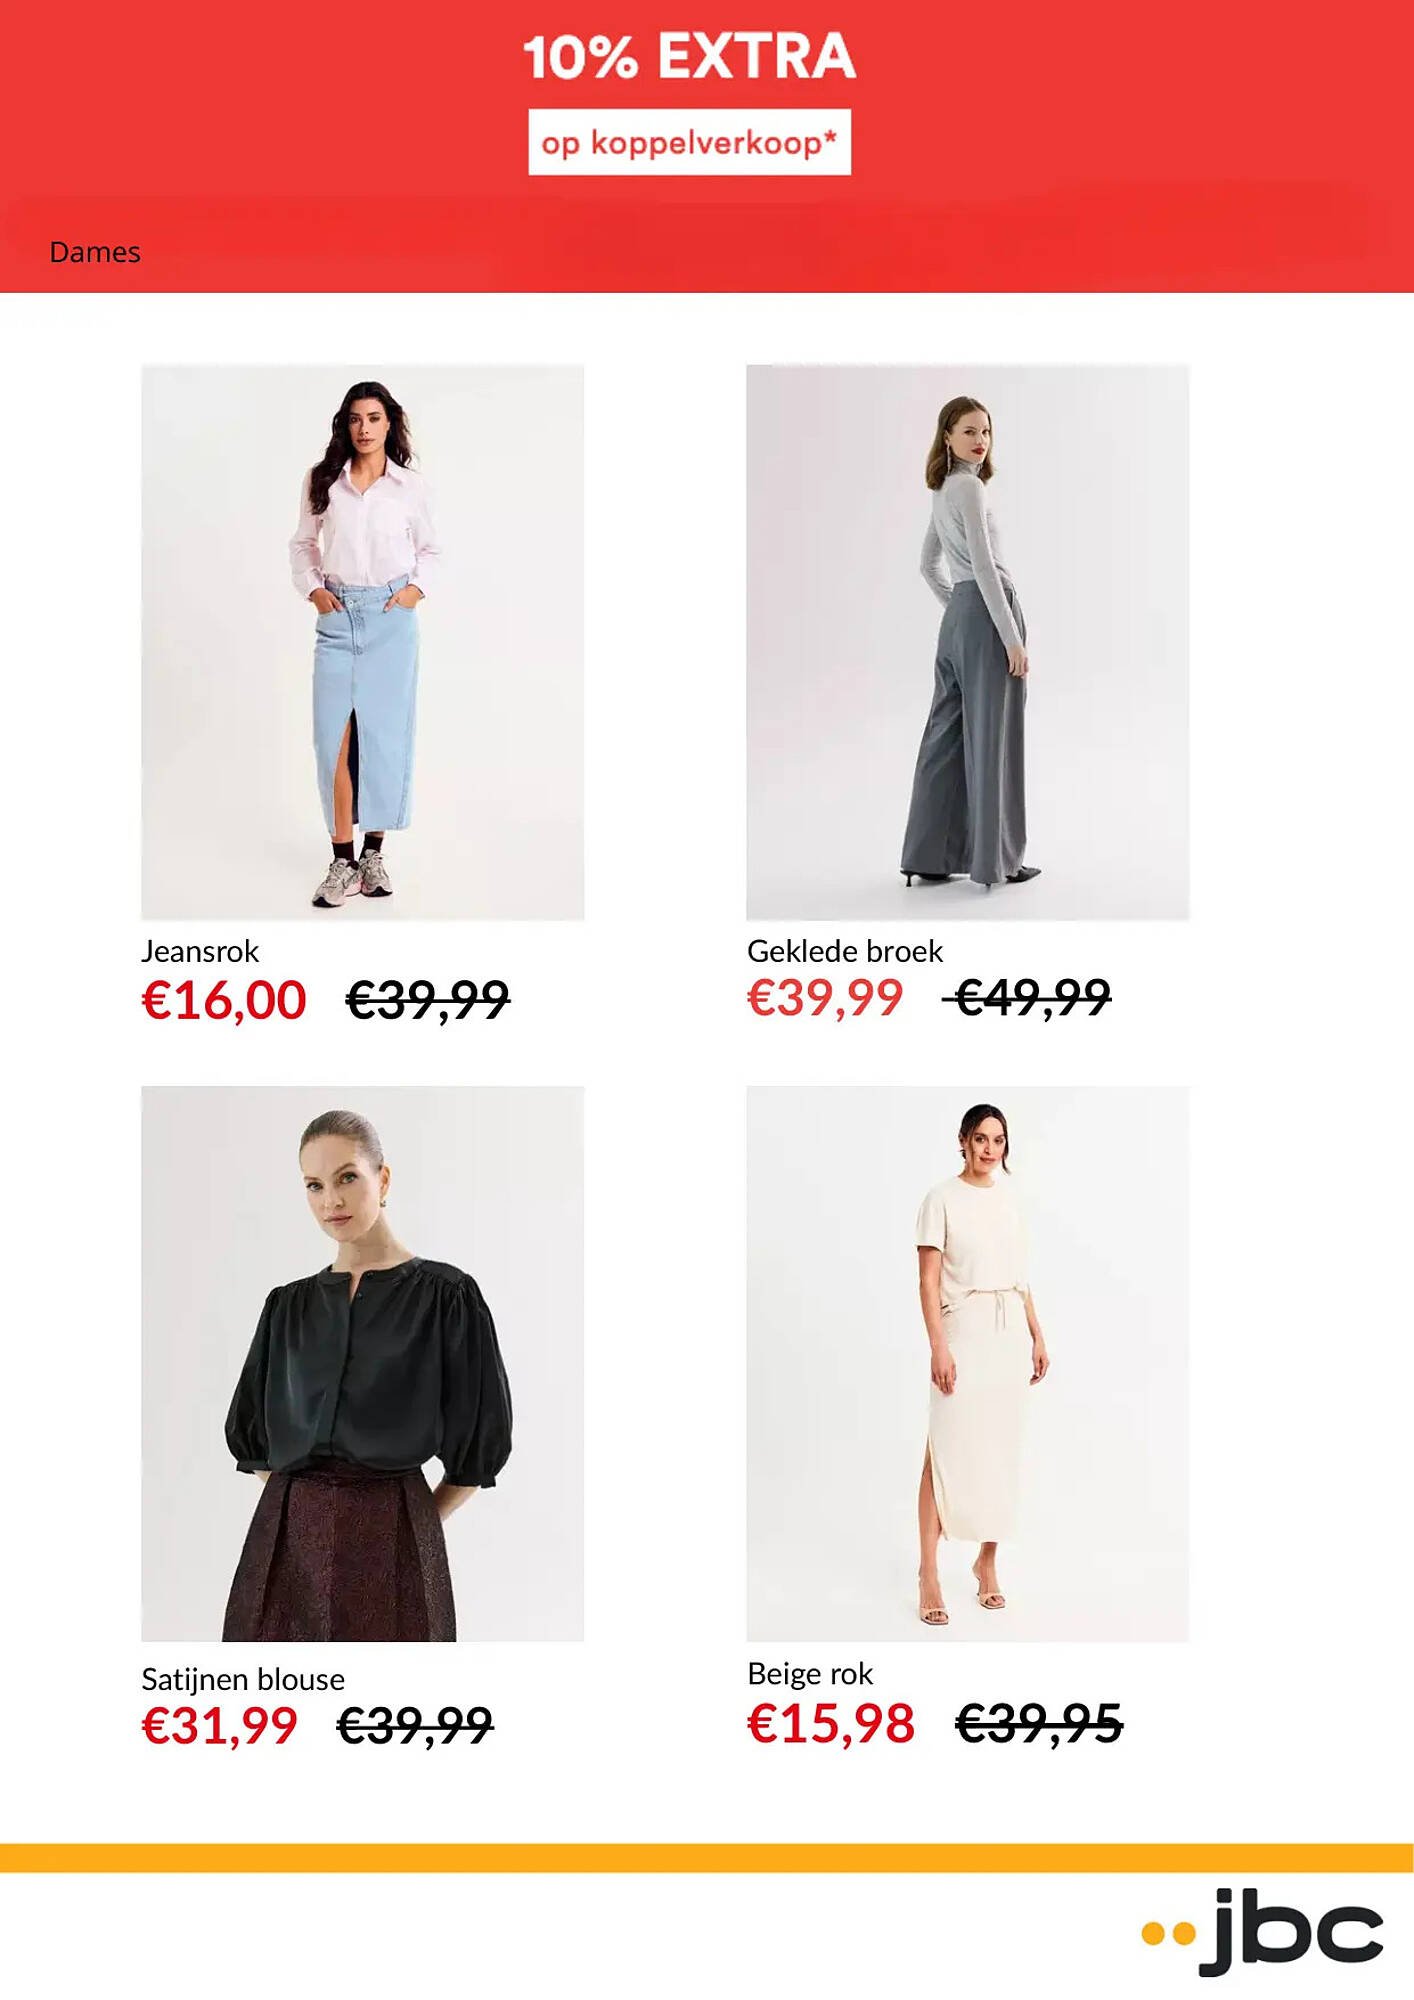
Task: Click the Satijnen blouse product title
Action: coord(243,1679)
